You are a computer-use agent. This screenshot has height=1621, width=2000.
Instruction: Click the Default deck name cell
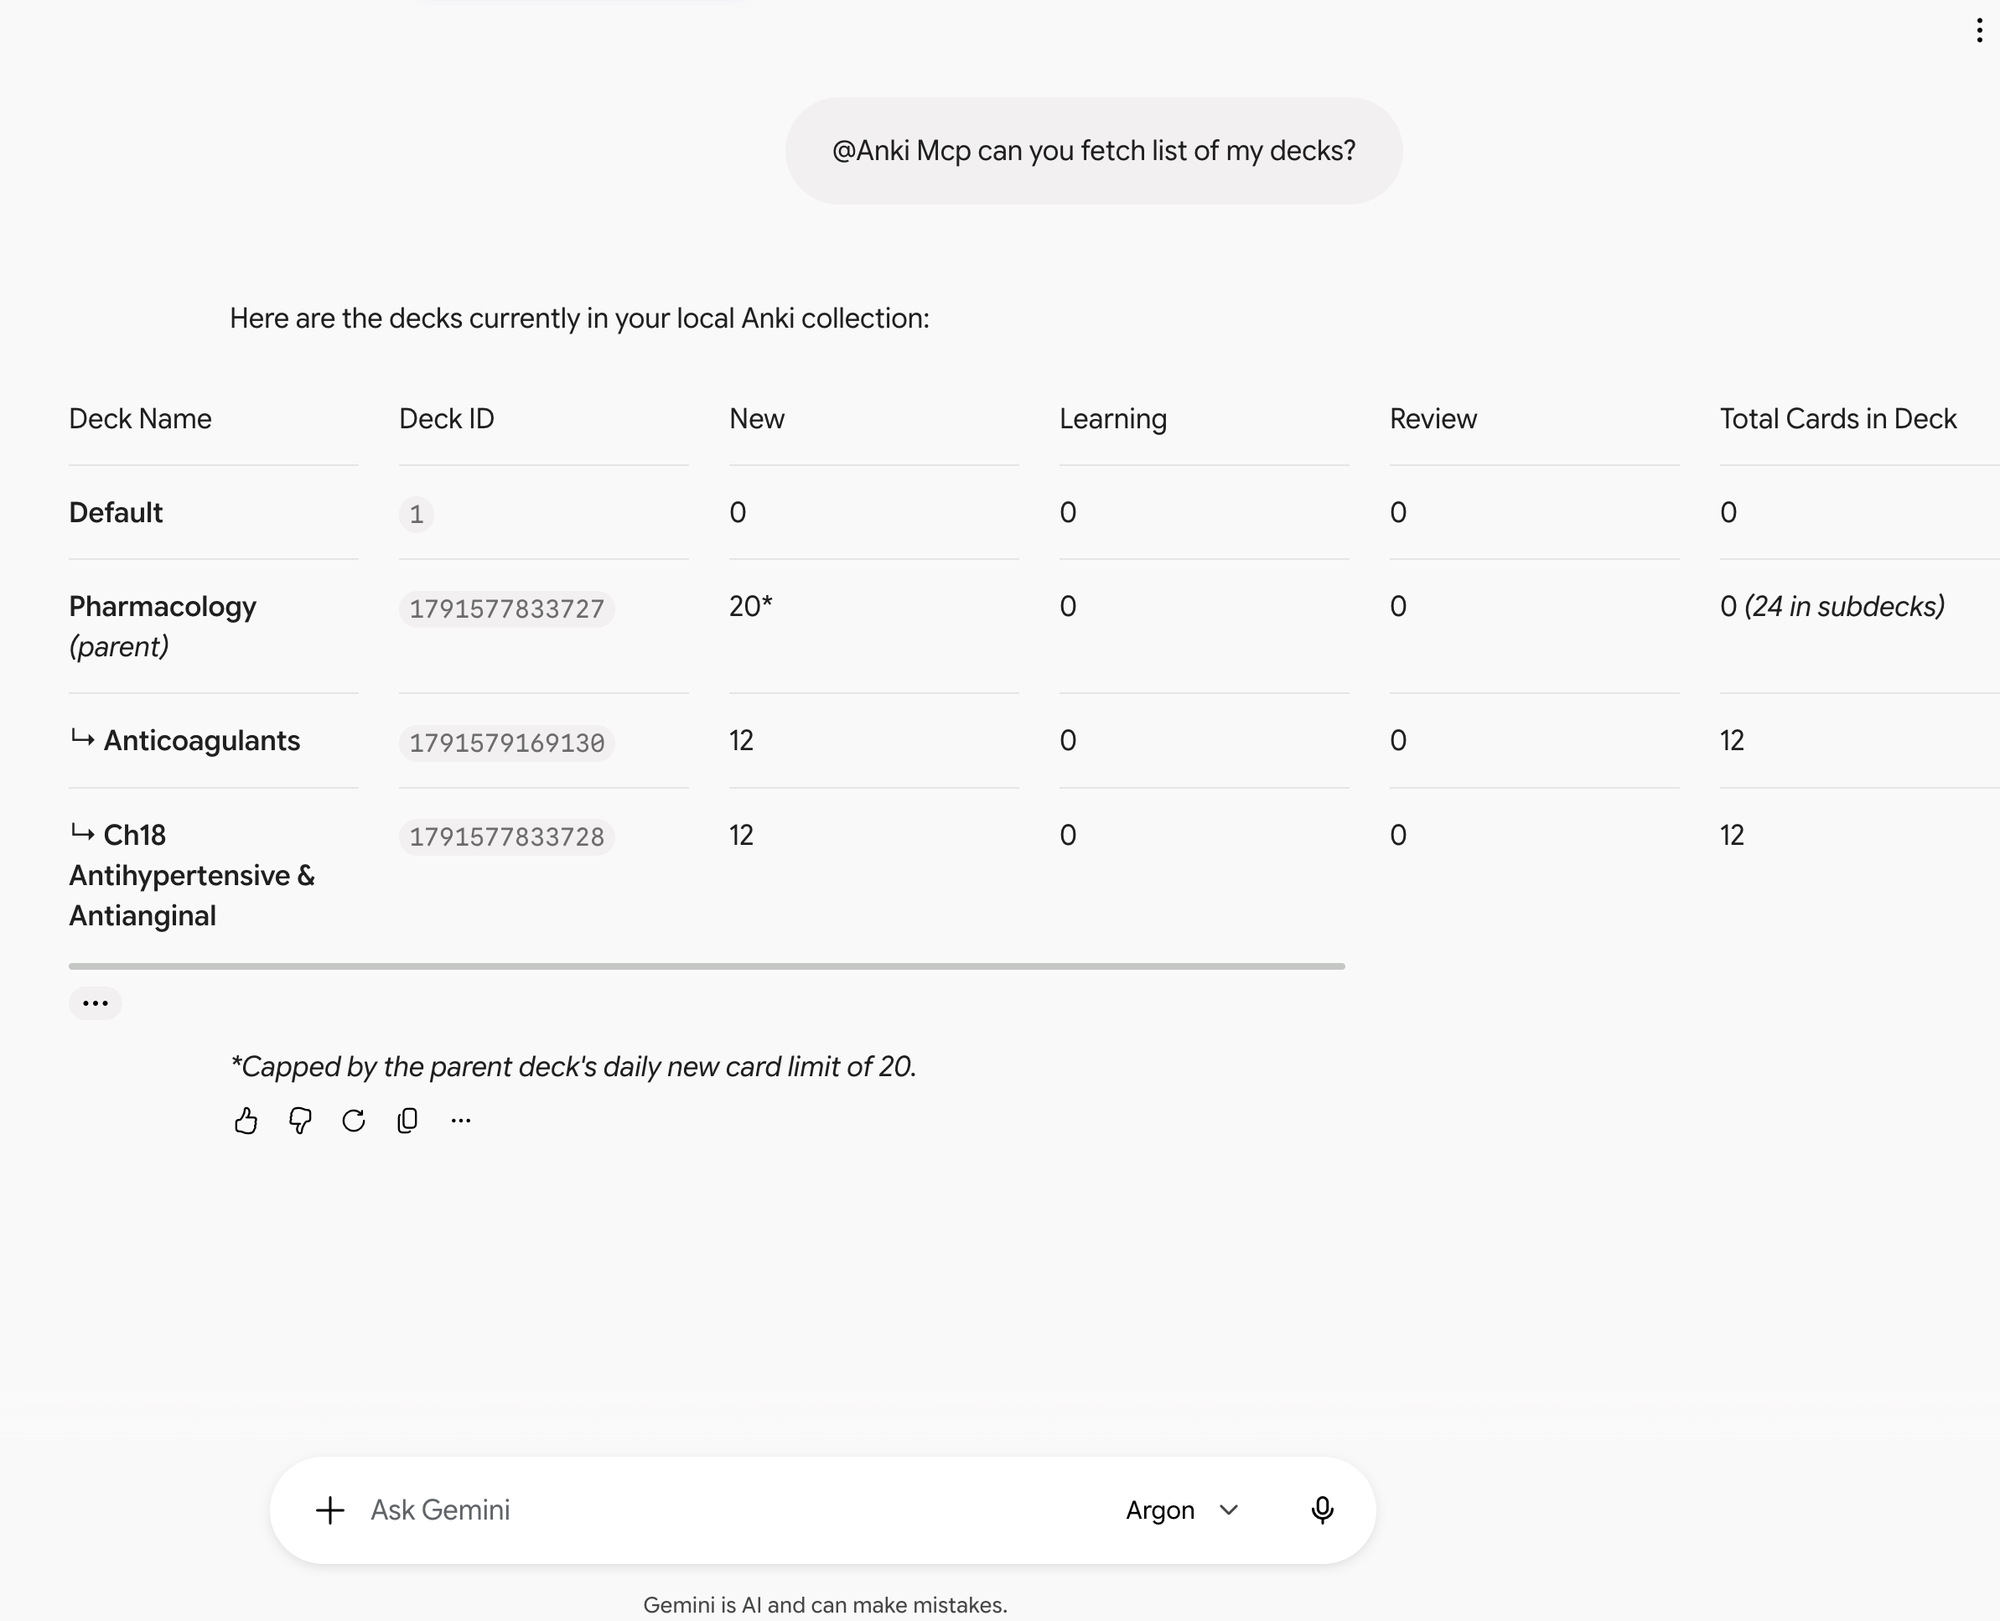116,513
